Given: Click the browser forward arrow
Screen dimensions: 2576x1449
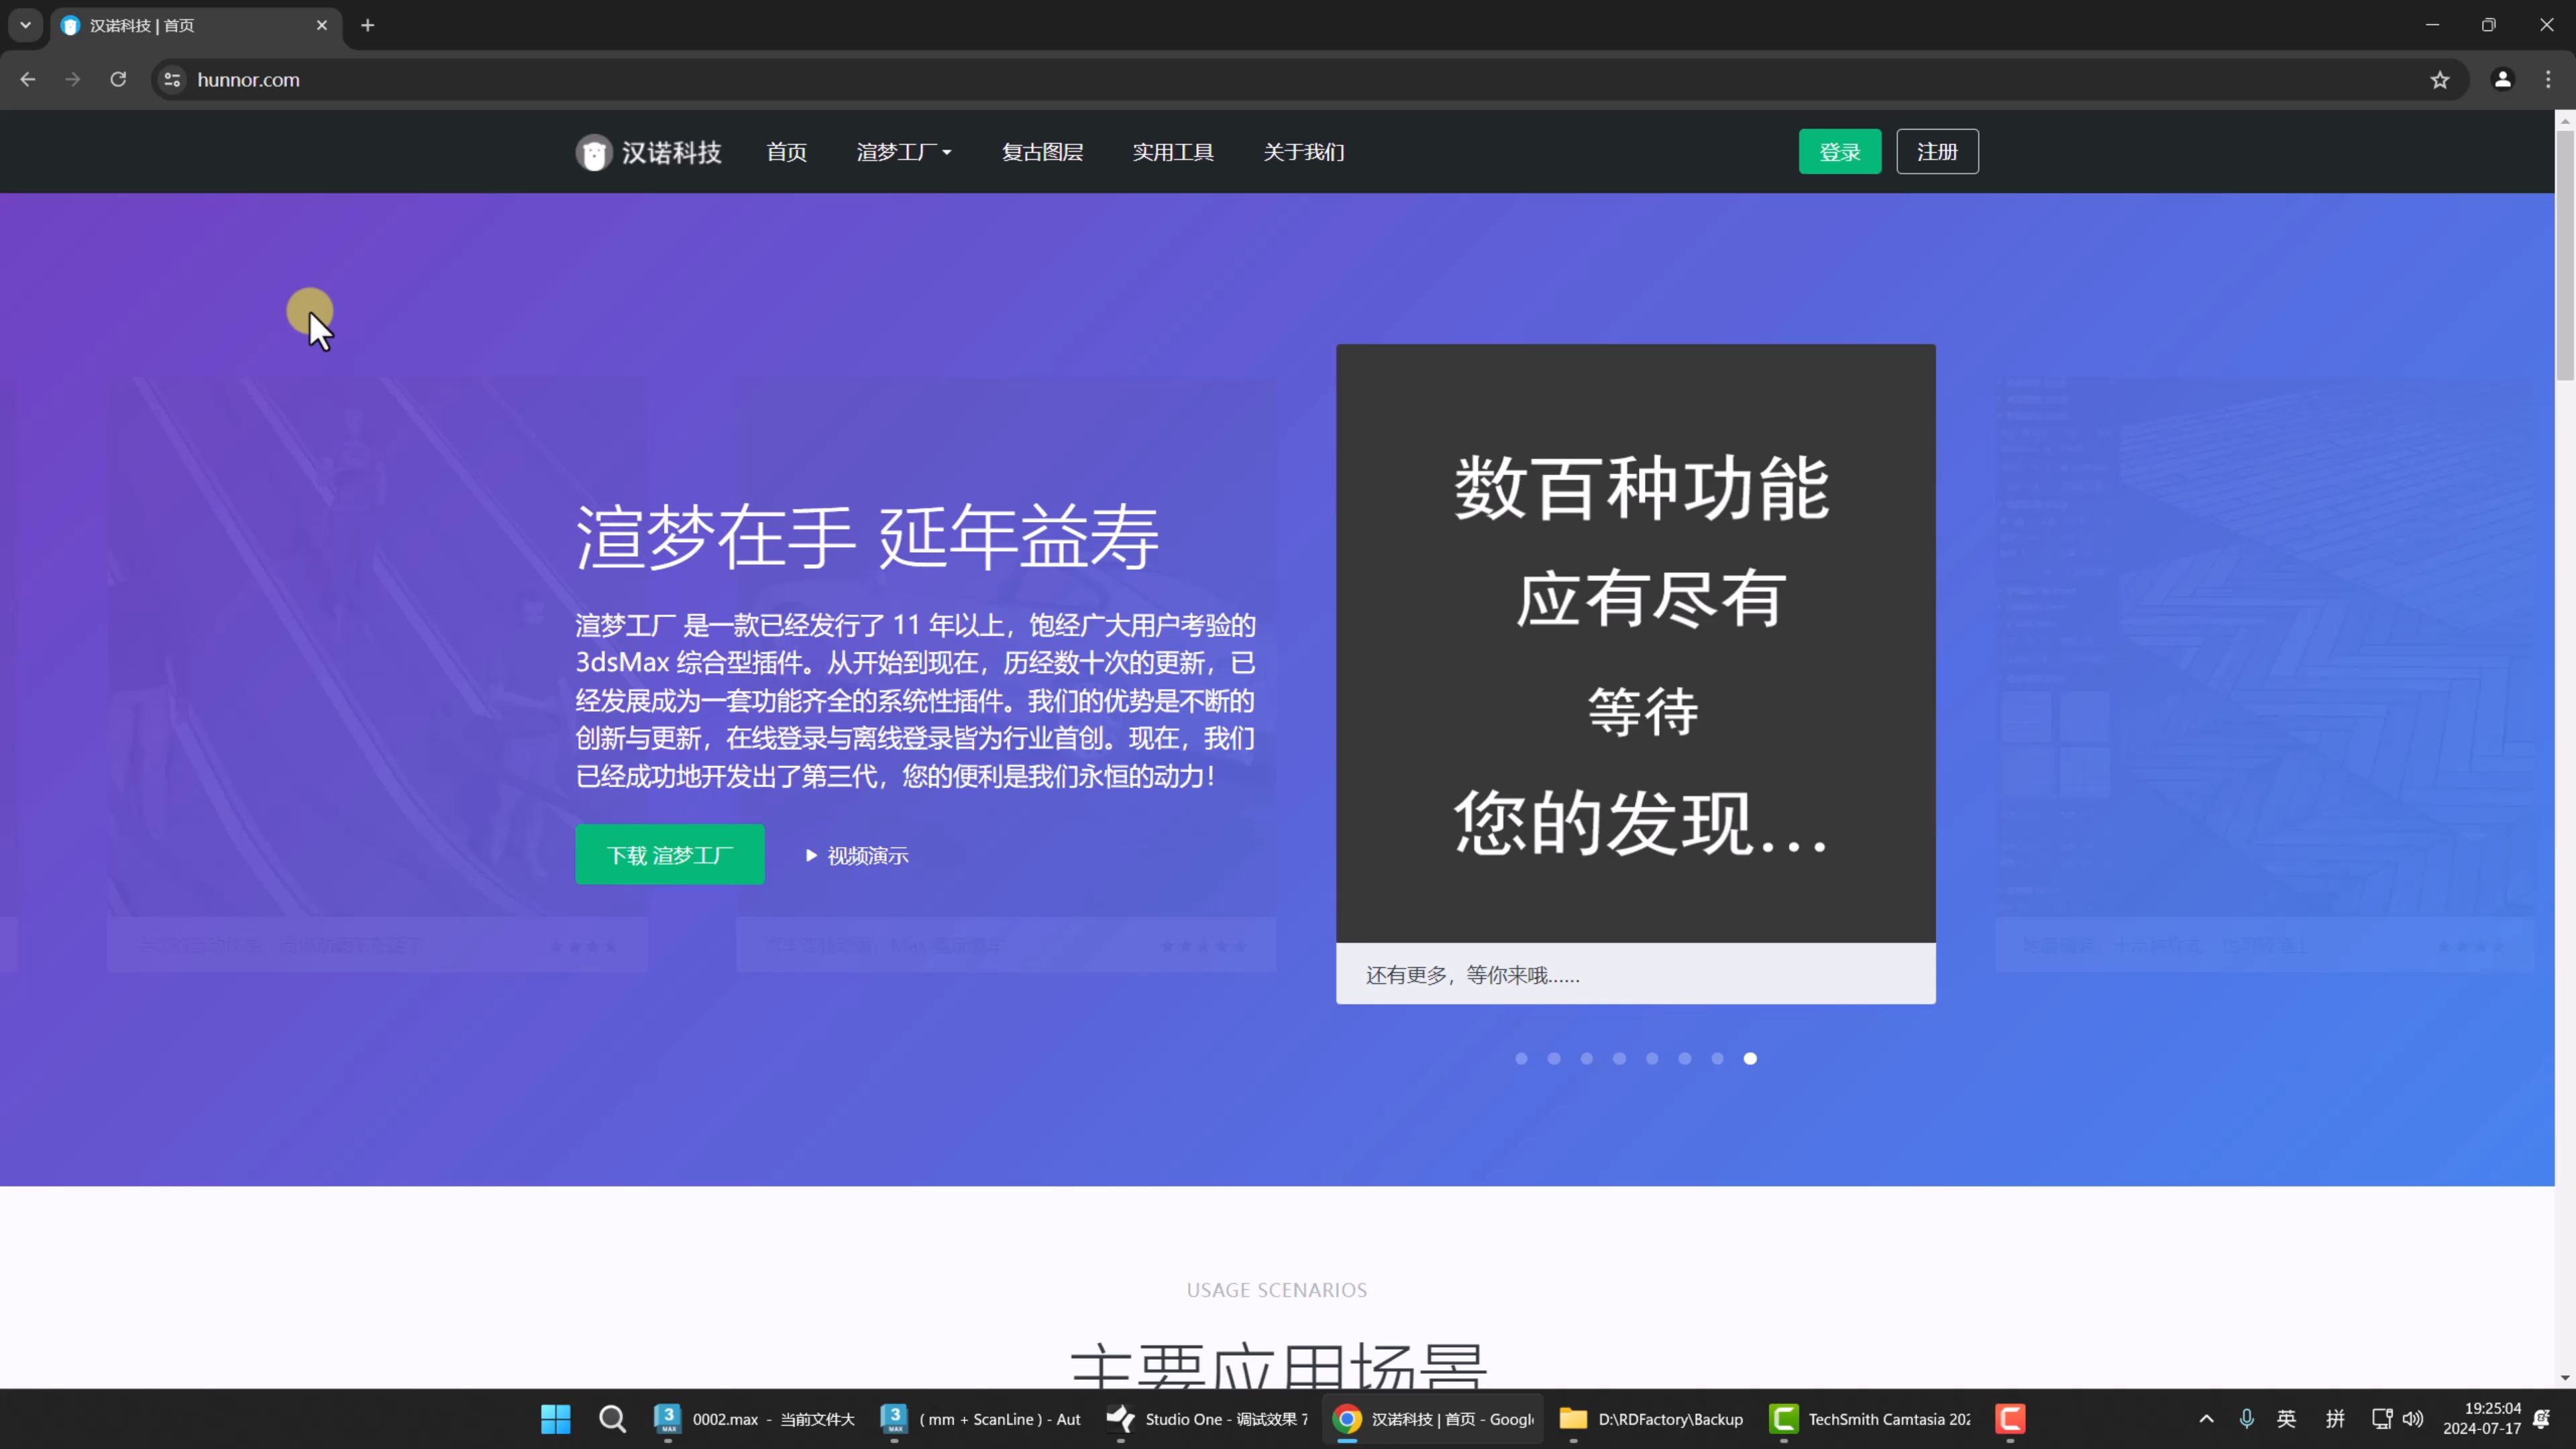Looking at the screenshot, I should 73,79.
